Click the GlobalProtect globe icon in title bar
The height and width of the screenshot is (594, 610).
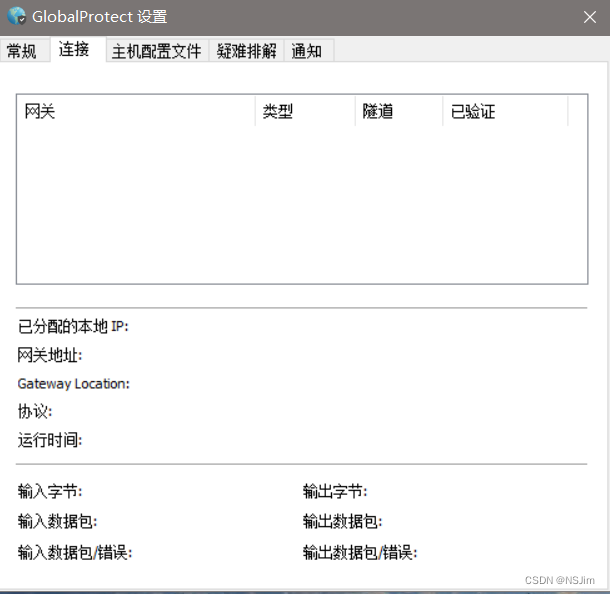(x=17, y=16)
